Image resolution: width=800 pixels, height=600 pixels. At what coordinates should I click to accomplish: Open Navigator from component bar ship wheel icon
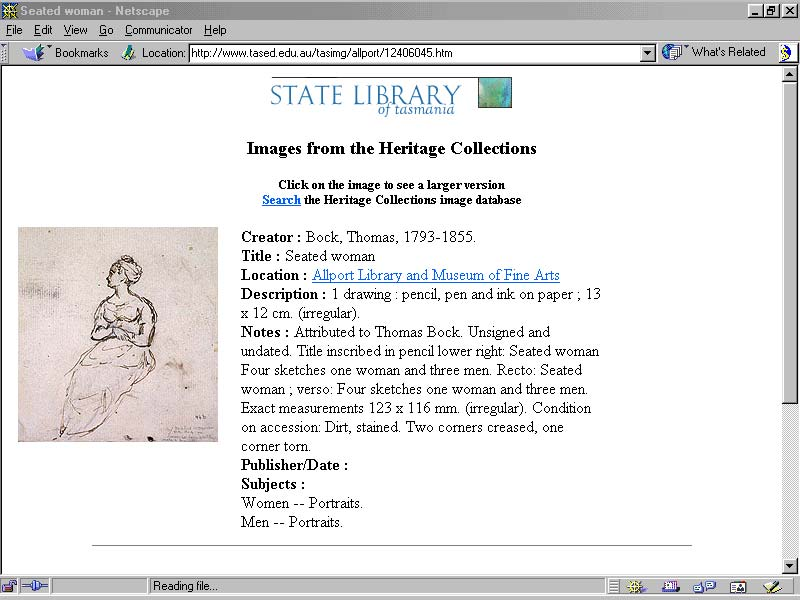point(636,586)
